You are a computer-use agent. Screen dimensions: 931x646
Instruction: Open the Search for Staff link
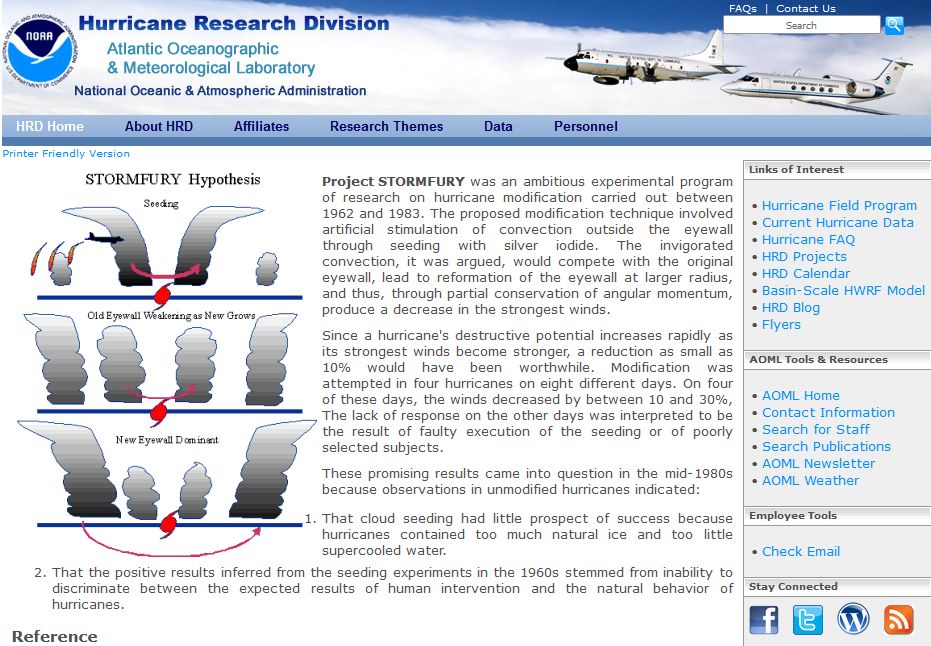[816, 429]
